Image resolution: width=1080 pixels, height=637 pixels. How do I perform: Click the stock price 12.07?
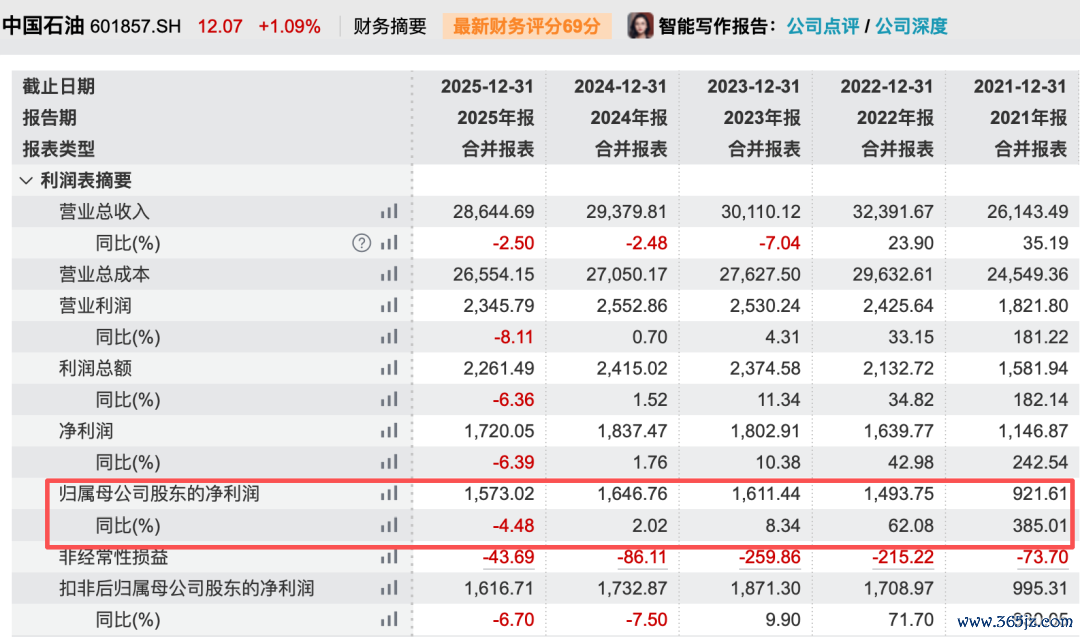click(220, 26)
